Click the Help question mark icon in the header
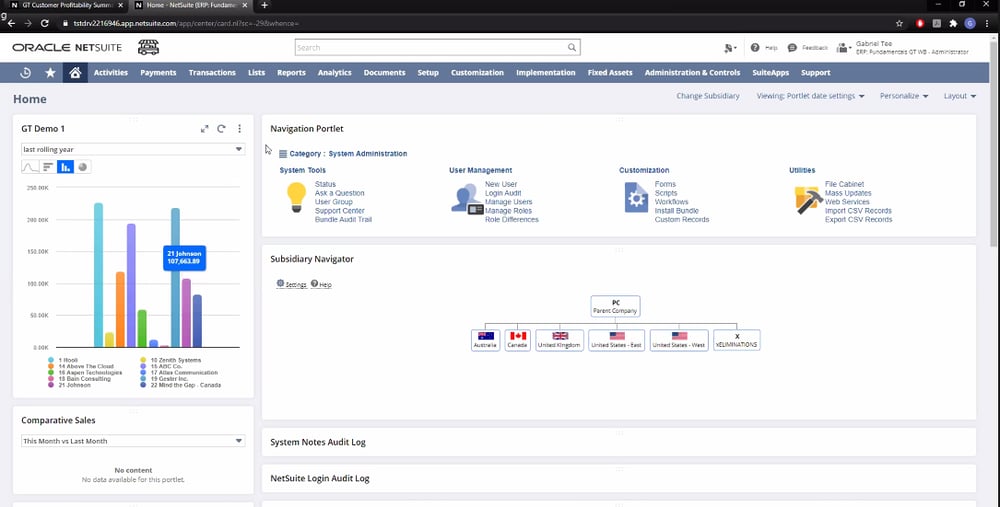 (x=755, y=48)
